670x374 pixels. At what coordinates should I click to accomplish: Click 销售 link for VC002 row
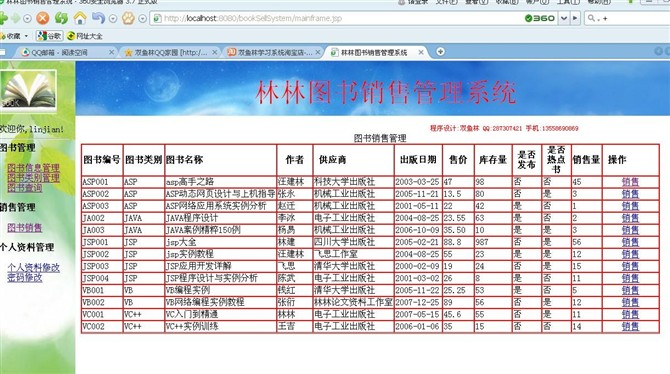[630, 326]
